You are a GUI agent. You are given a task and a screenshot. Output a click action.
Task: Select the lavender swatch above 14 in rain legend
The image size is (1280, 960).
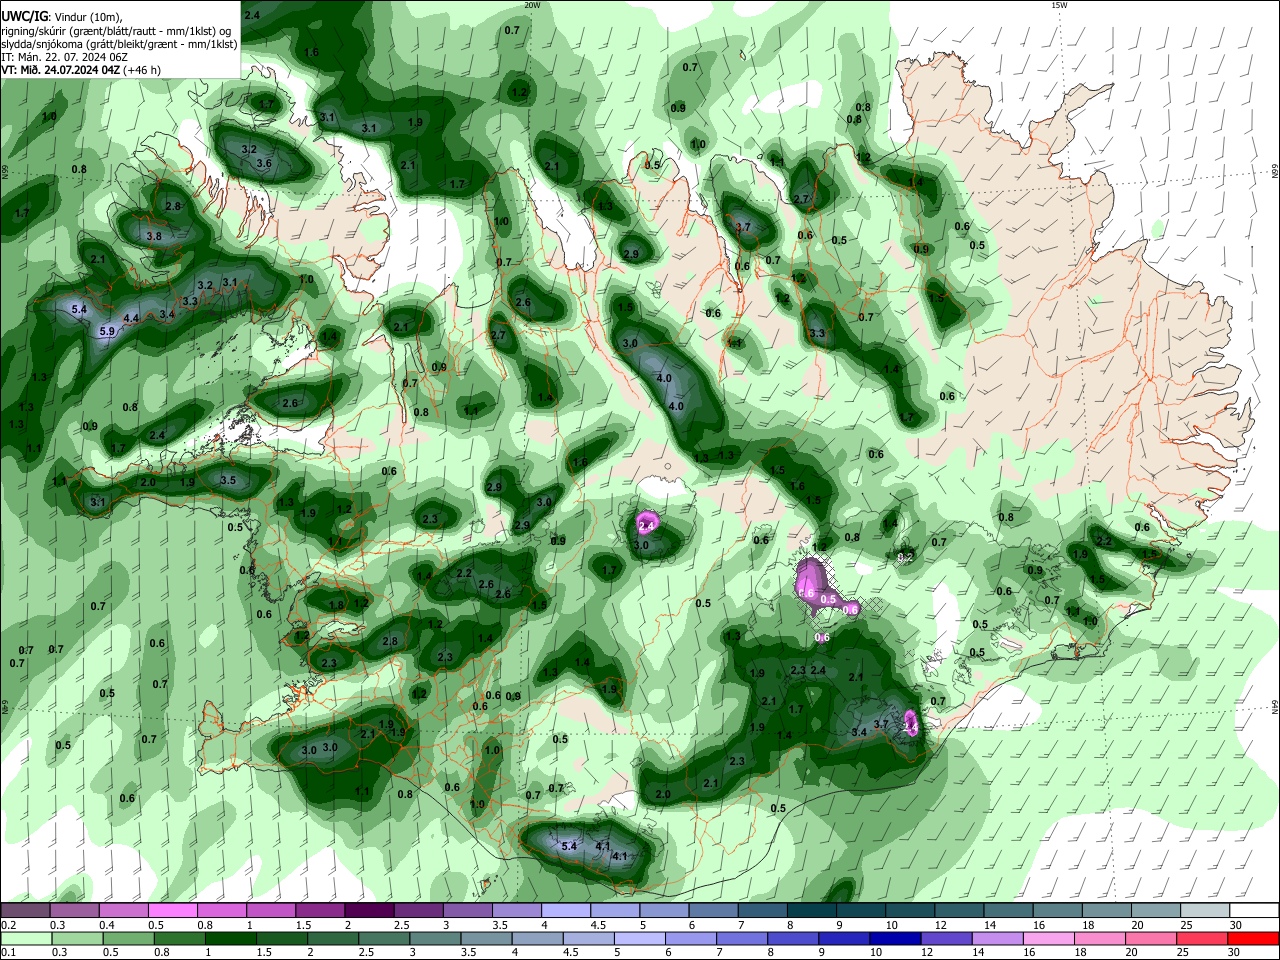(x=997, y=939)
